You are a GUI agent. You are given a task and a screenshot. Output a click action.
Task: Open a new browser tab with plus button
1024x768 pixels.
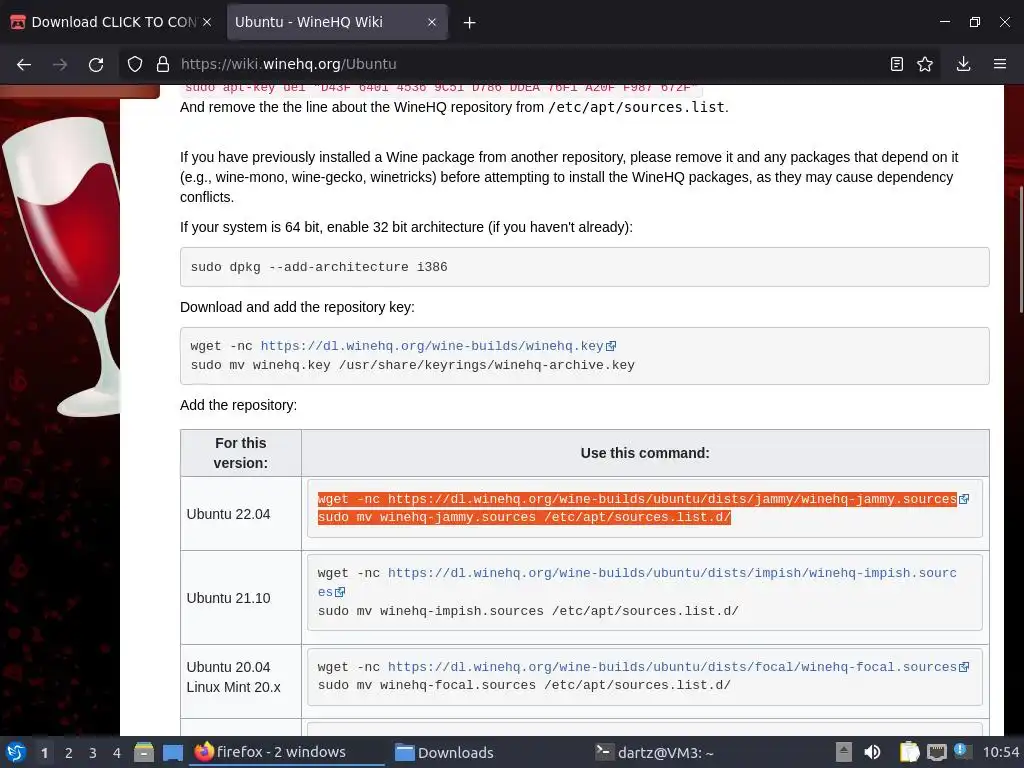[469, 23]
